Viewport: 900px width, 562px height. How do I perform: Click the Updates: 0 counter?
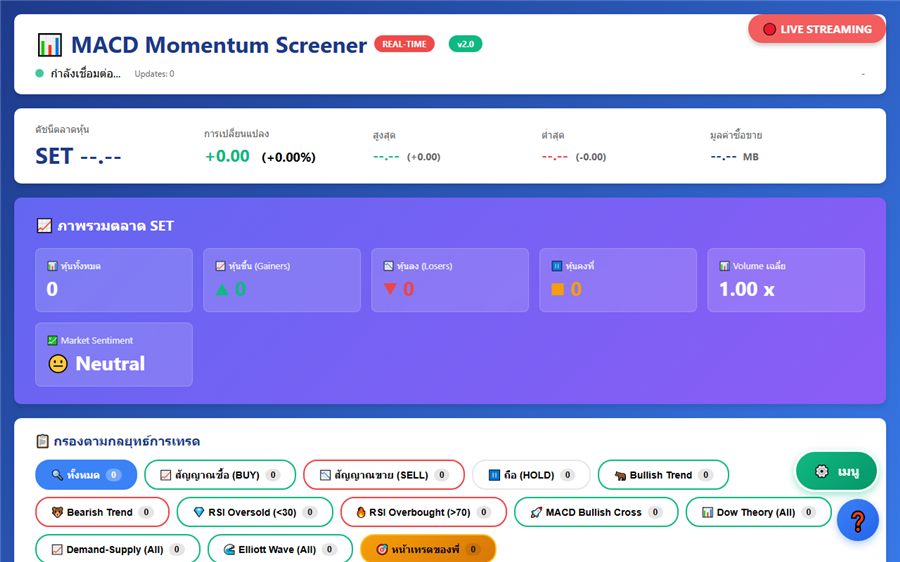pos(154,73)
